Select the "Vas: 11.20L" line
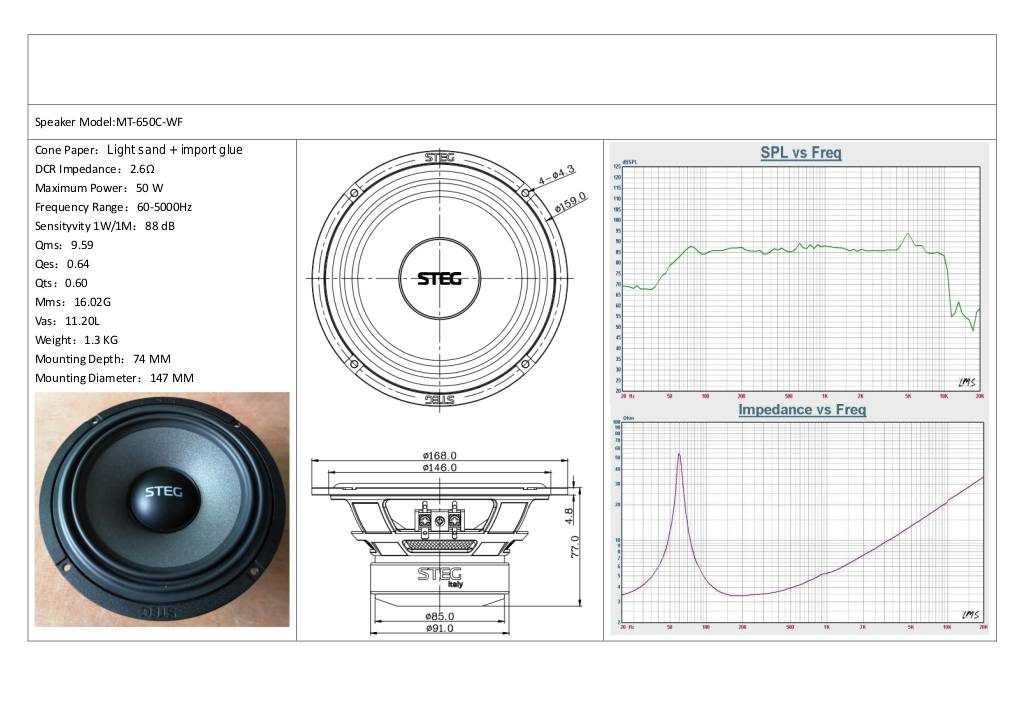1024x725 pixels. [x=67, y=321]
